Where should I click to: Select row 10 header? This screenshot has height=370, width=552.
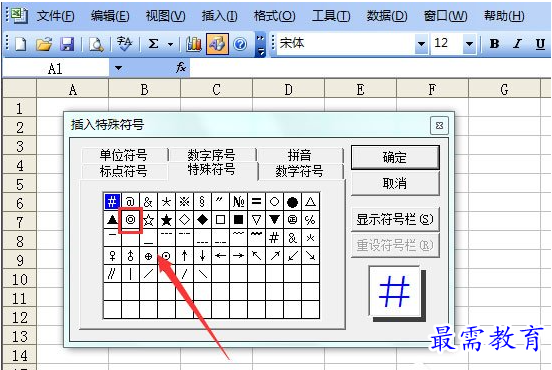[19, 280]
